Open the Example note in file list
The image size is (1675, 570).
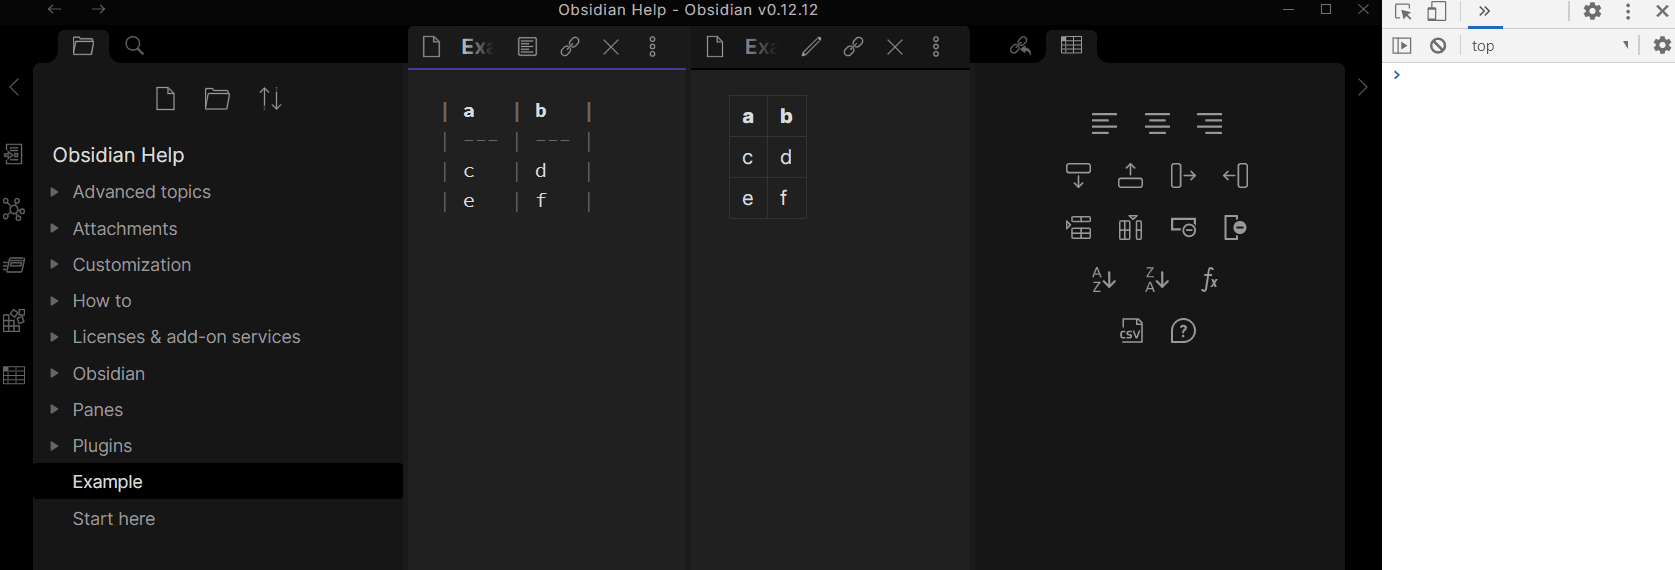(x=218, y=482)
